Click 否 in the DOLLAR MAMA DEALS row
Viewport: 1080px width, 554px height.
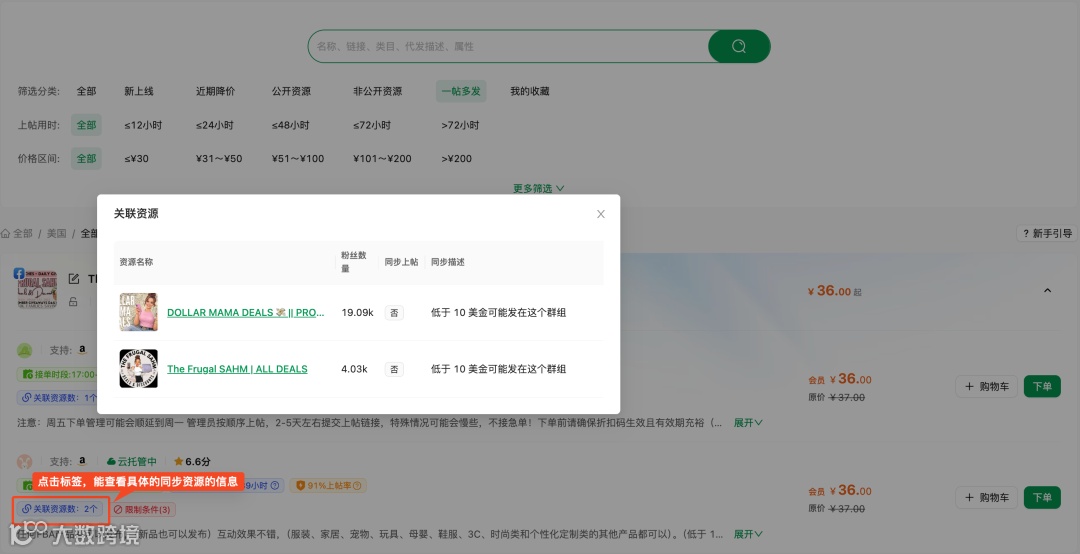(x=394, y=313)
